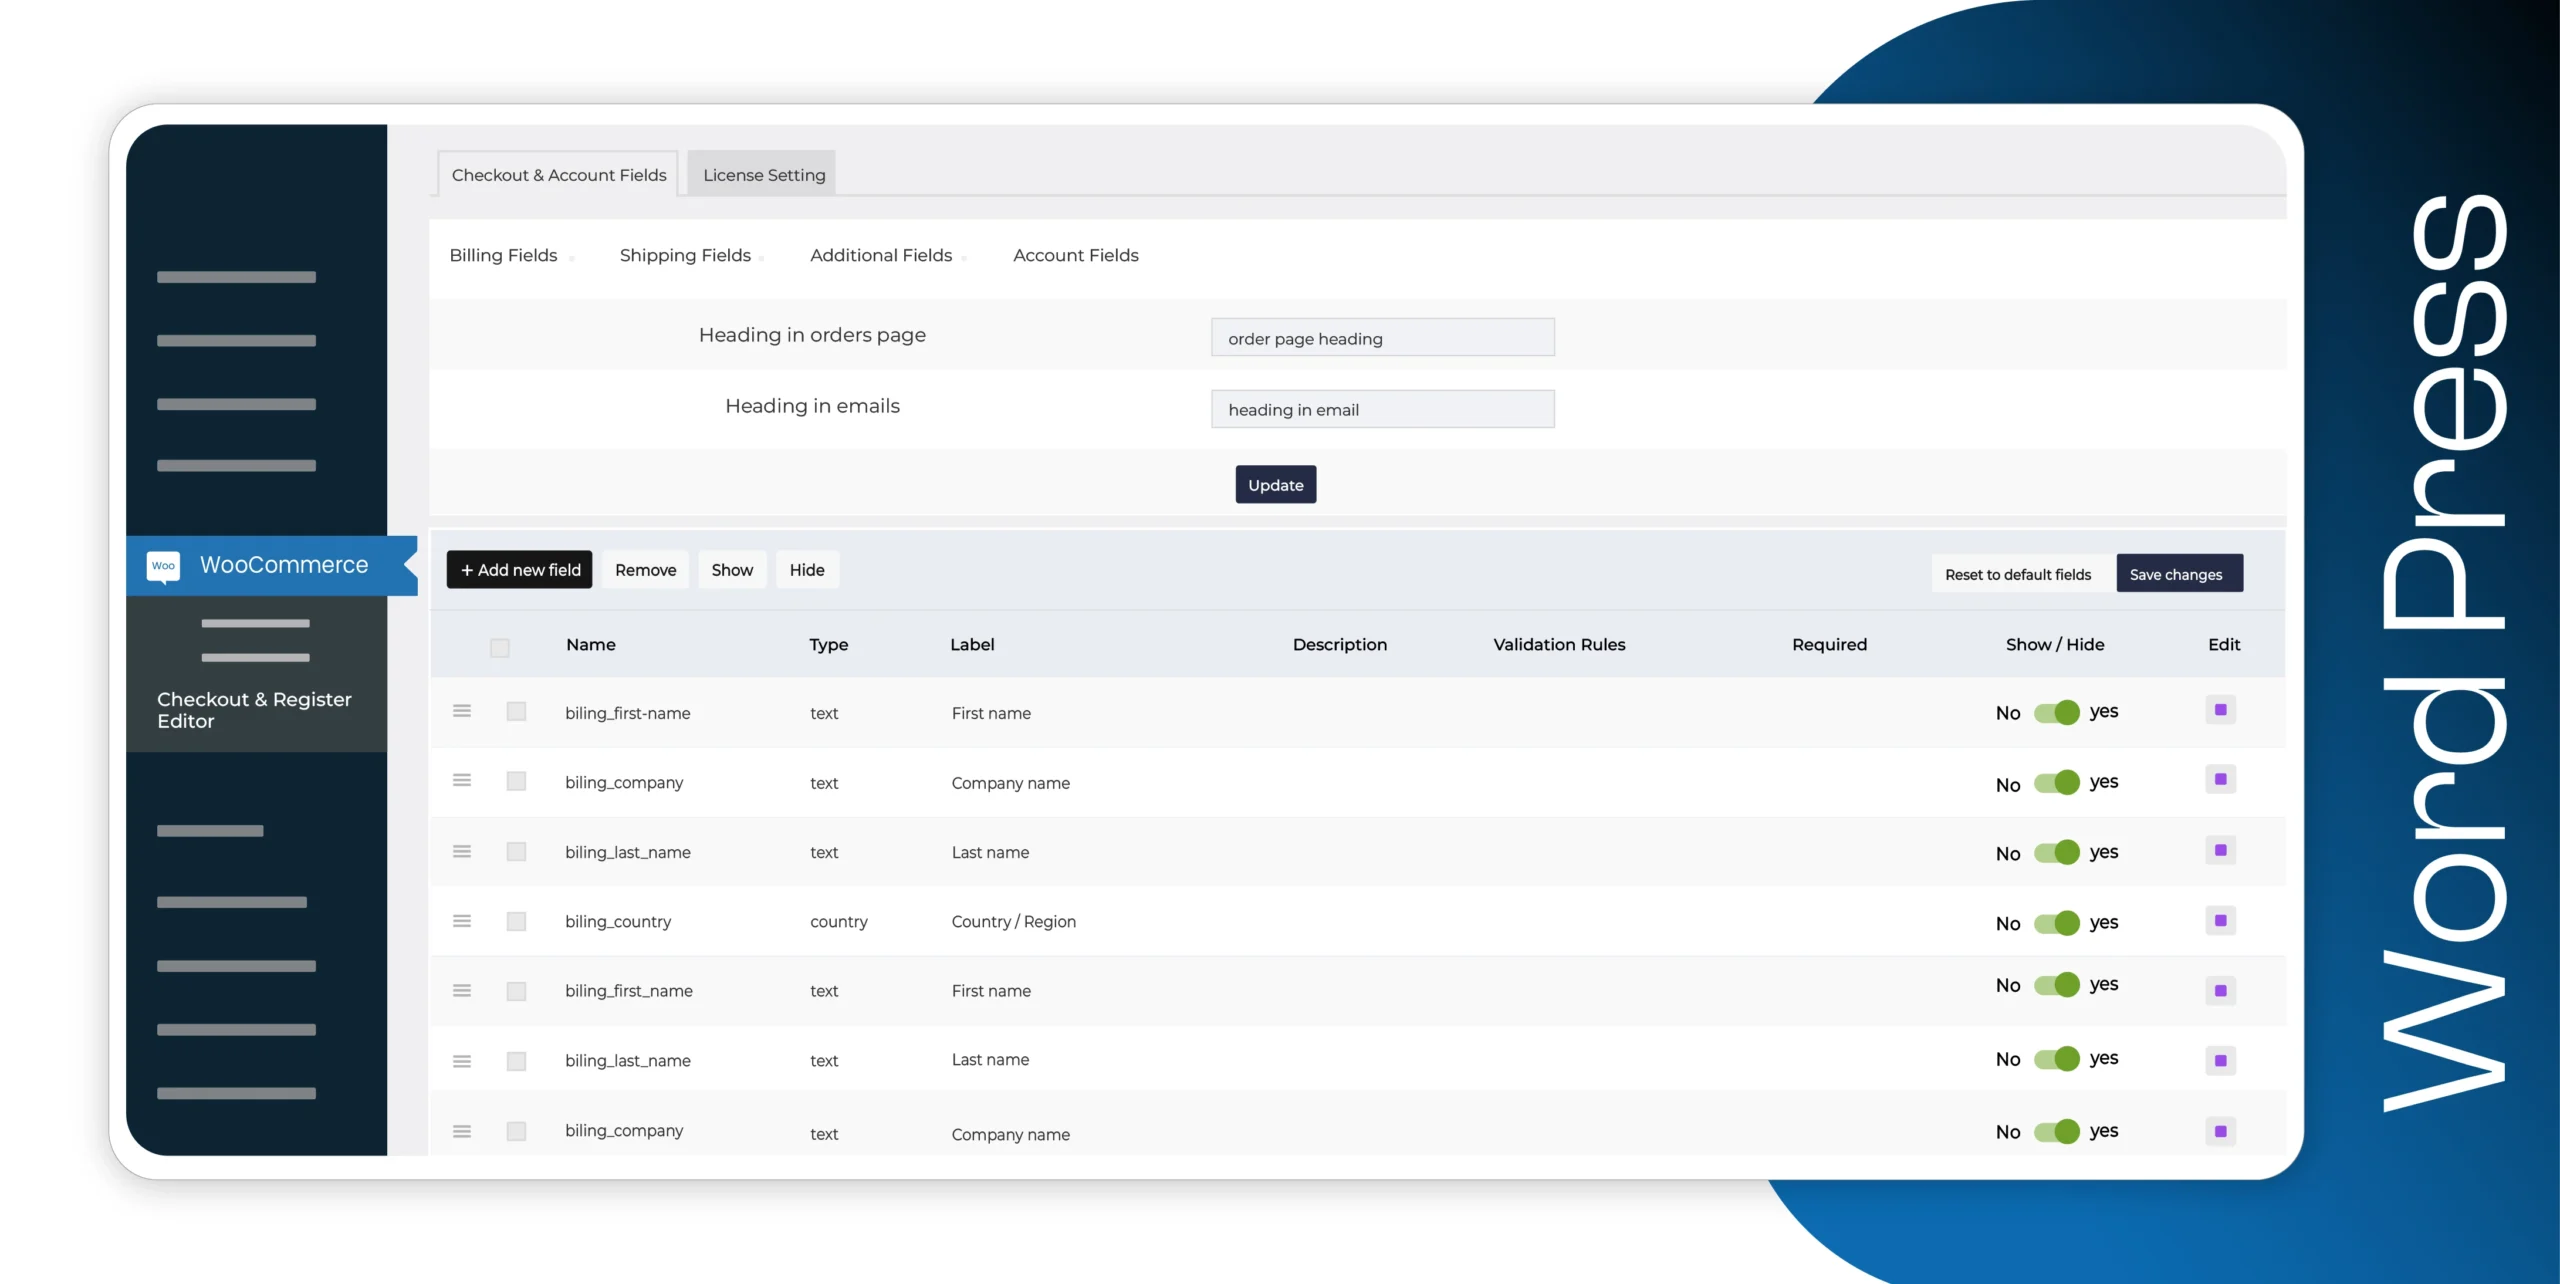
Task: Open the License Setting tab
Action: [763, 174]
